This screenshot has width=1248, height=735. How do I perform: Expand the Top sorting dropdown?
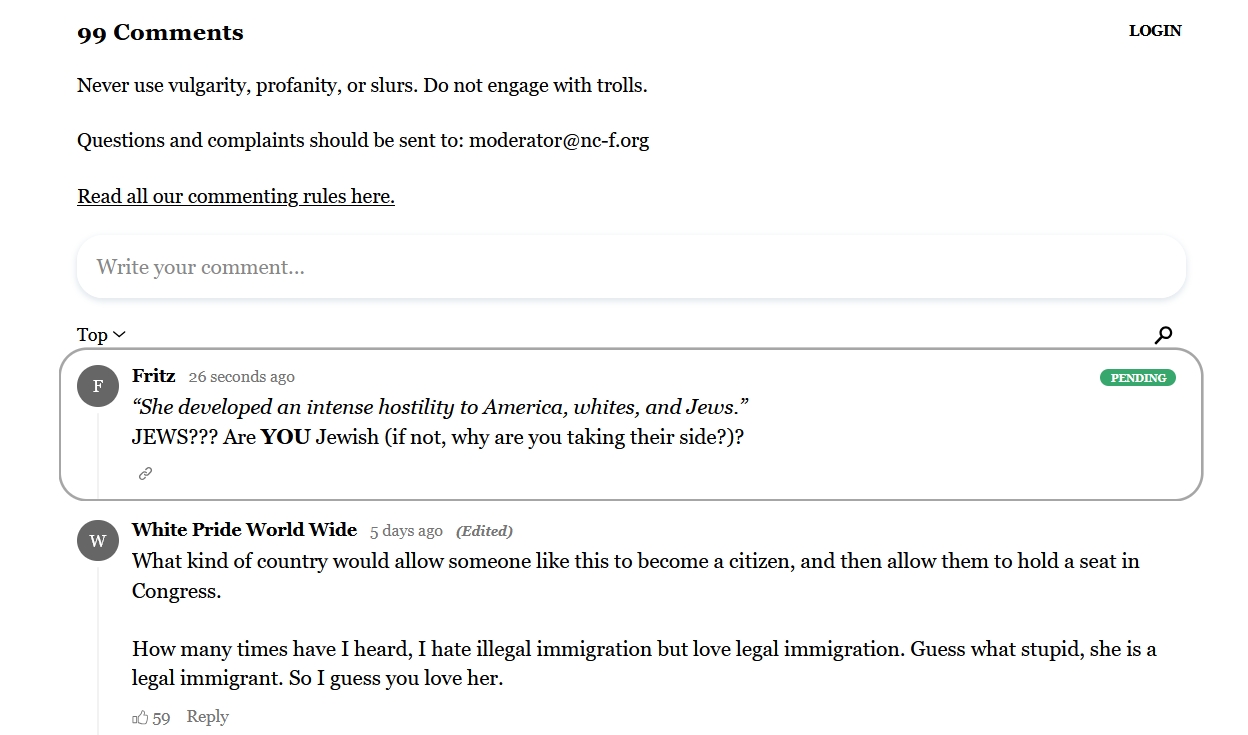pyautogui.click(x=102, y=335)
